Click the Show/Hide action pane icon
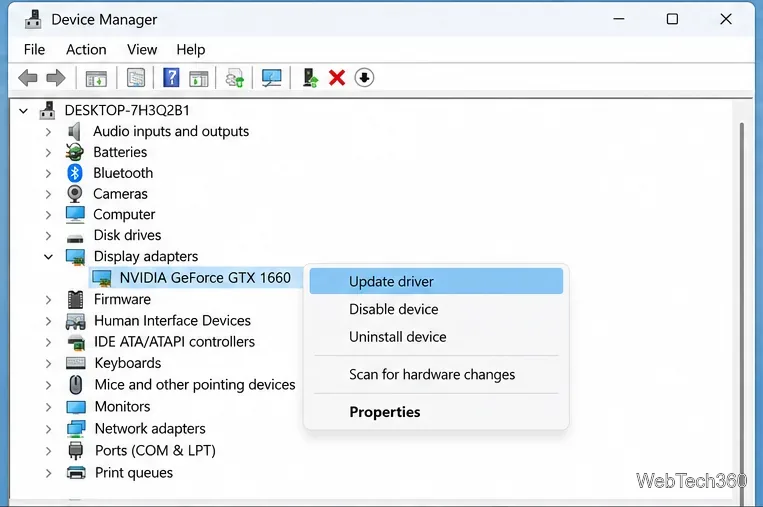Screen dimensions: 763x507 point(198,78)
